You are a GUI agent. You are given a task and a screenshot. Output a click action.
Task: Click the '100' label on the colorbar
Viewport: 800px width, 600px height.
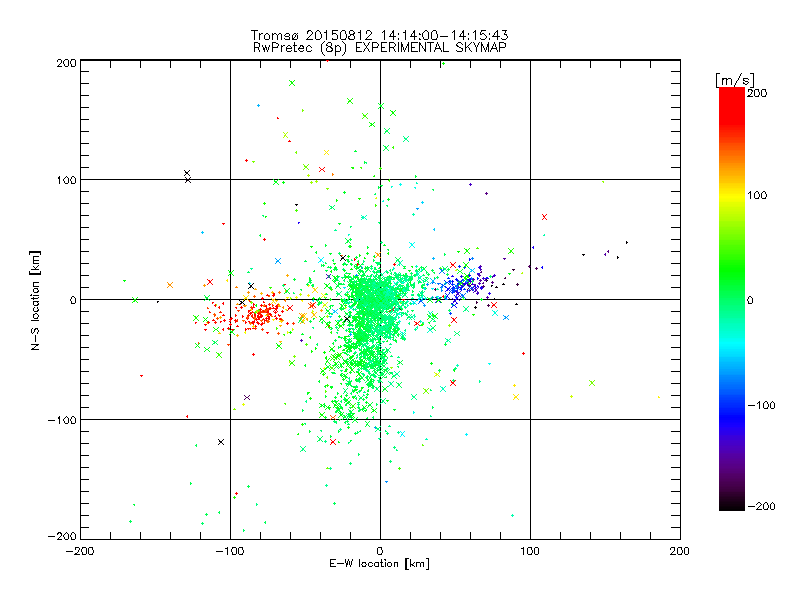(757, 195)
